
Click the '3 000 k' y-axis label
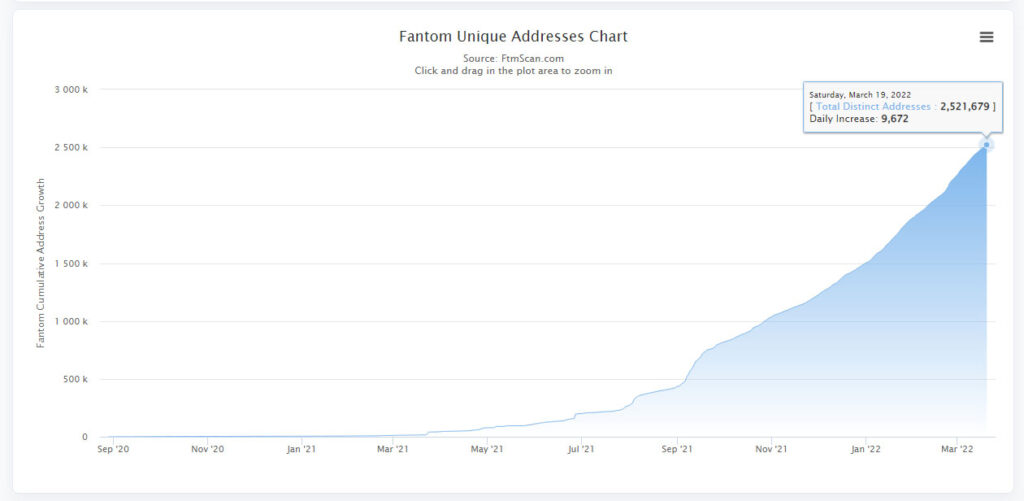pos(72,89)
